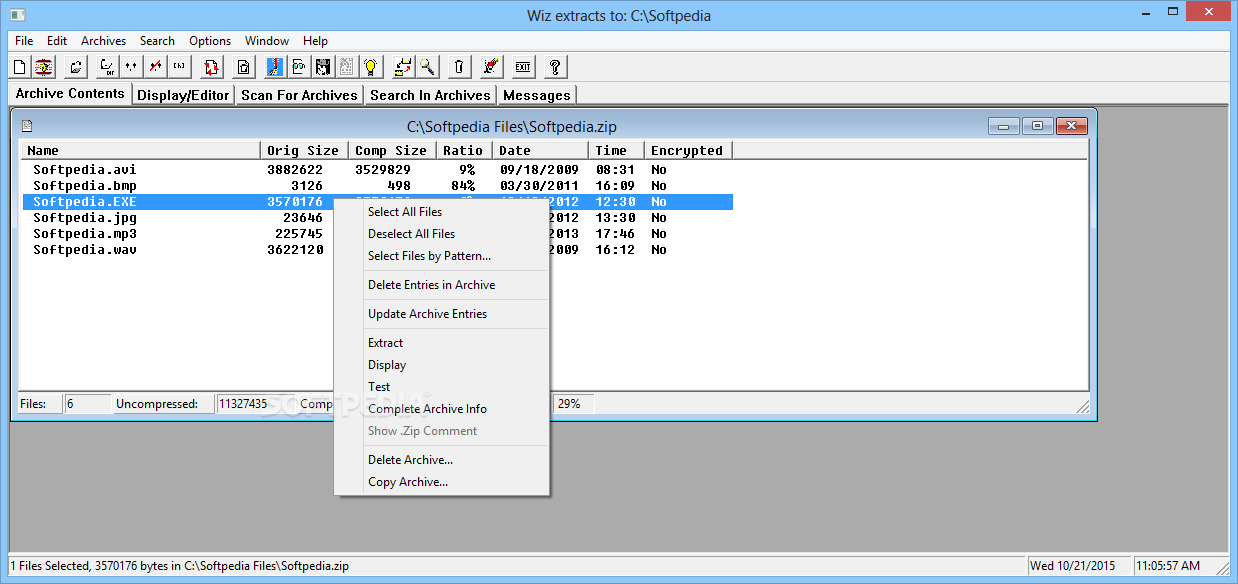Click the folder with arrow toolbar icon
Viewport: 1238px width, 584px height.
(76, 67)
